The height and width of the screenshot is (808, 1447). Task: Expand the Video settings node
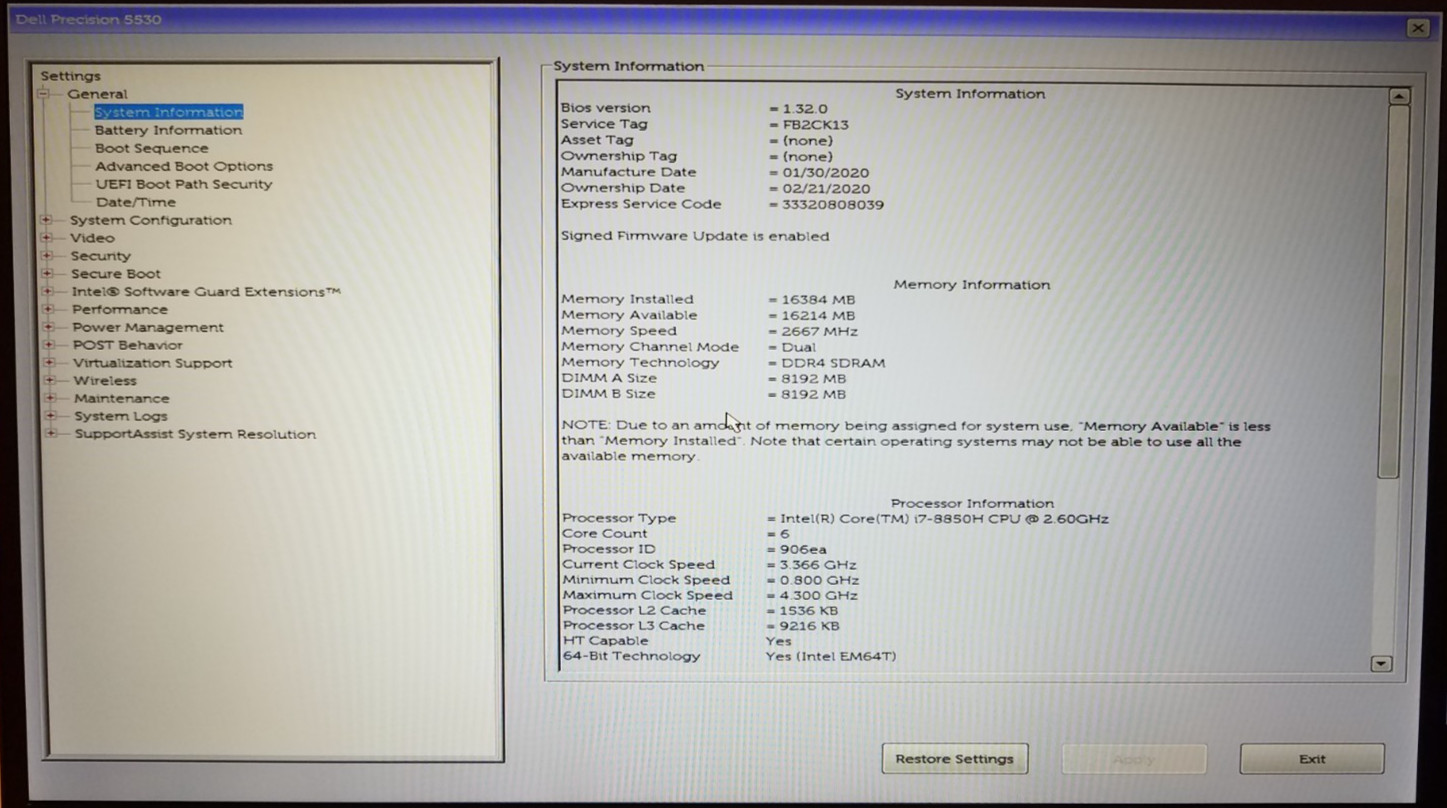46,238
